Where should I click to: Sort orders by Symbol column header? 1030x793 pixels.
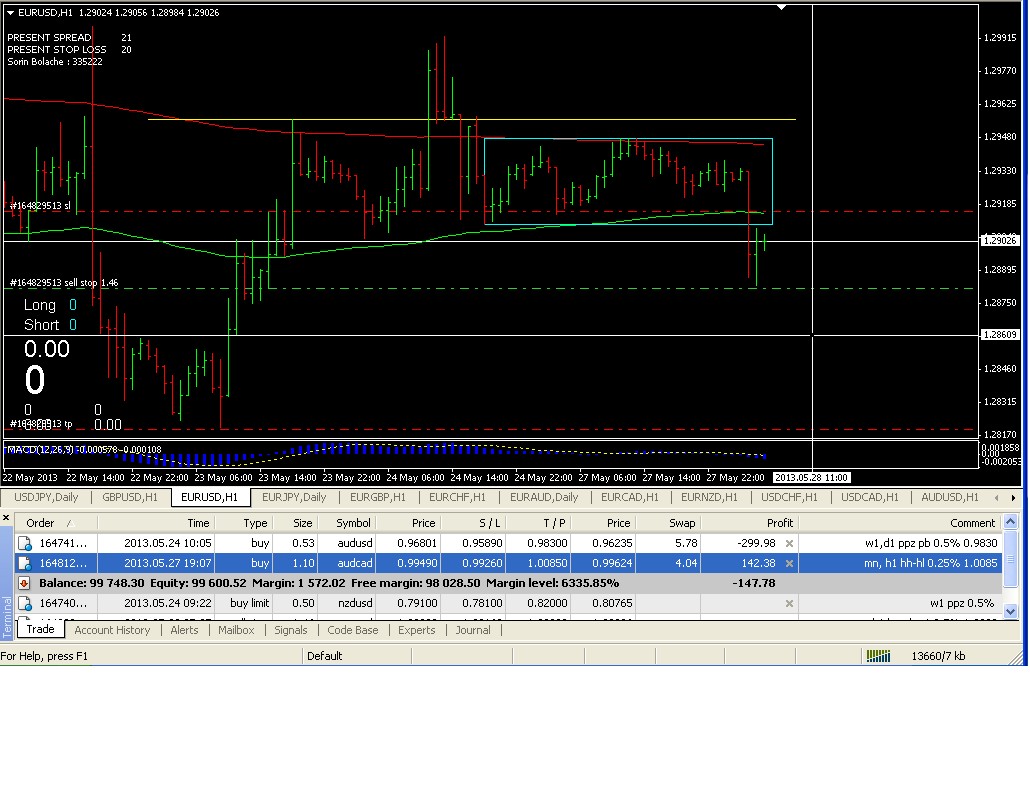353,523
